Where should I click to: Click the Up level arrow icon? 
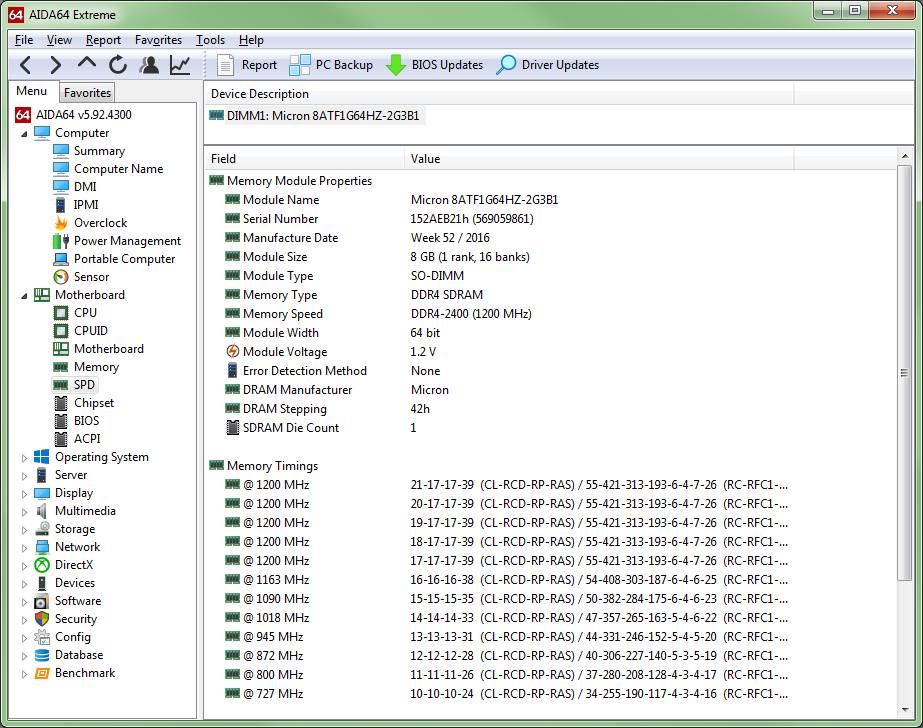click(87, 65)
